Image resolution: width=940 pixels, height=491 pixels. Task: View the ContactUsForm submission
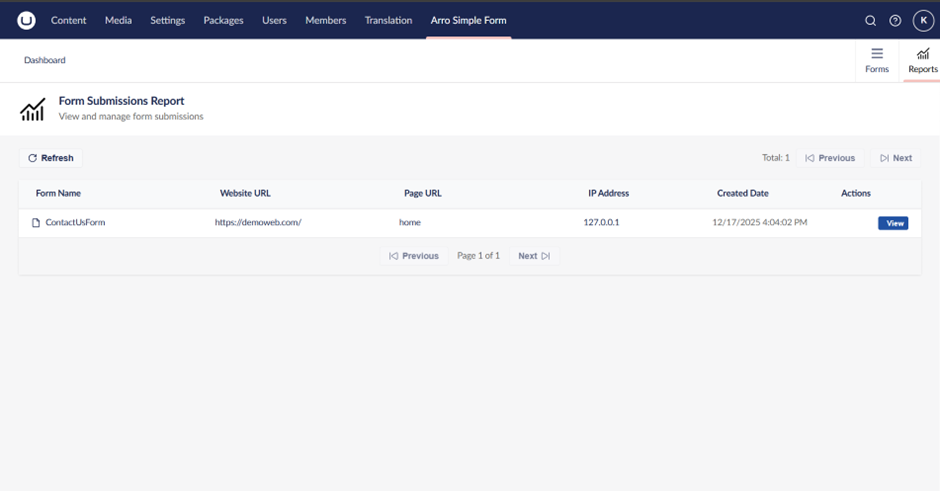tap(893, 223)
